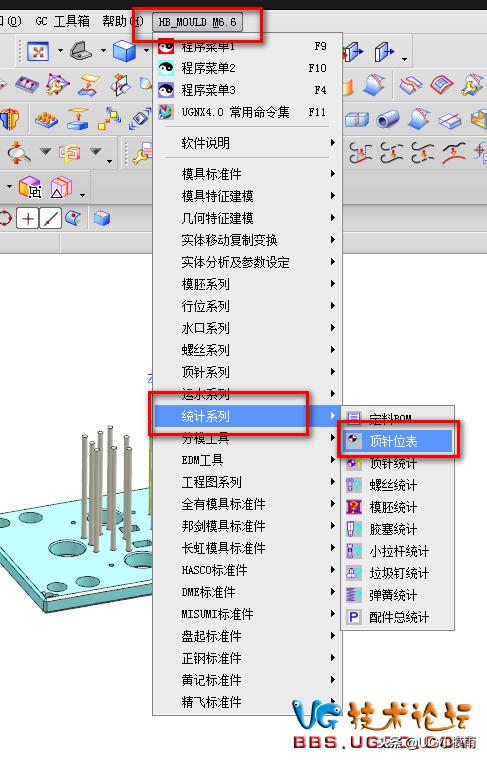
Task: Click the grey wedge solid toolbar icon
Action: (80, 50)
